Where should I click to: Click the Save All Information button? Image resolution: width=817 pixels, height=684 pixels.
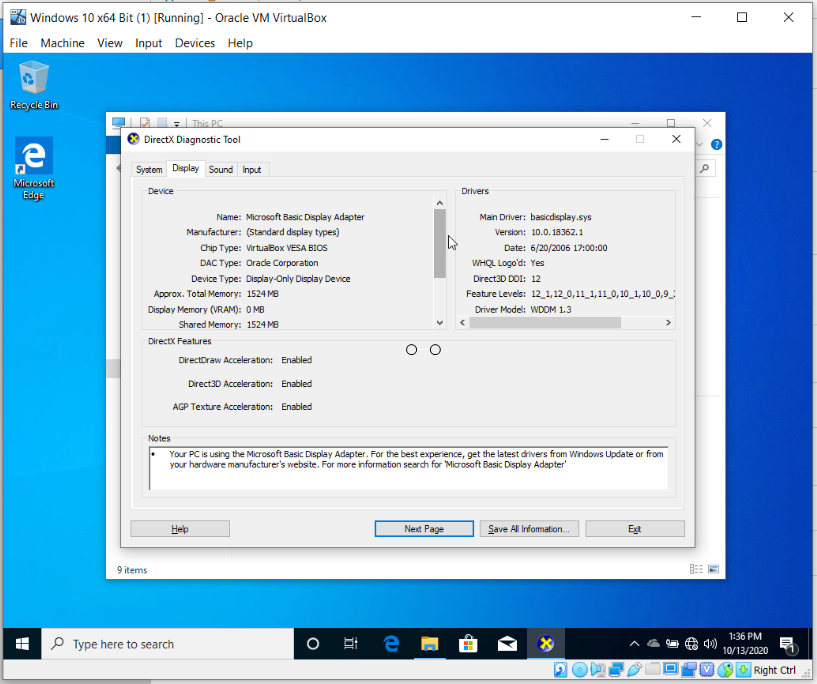[529, 528]
